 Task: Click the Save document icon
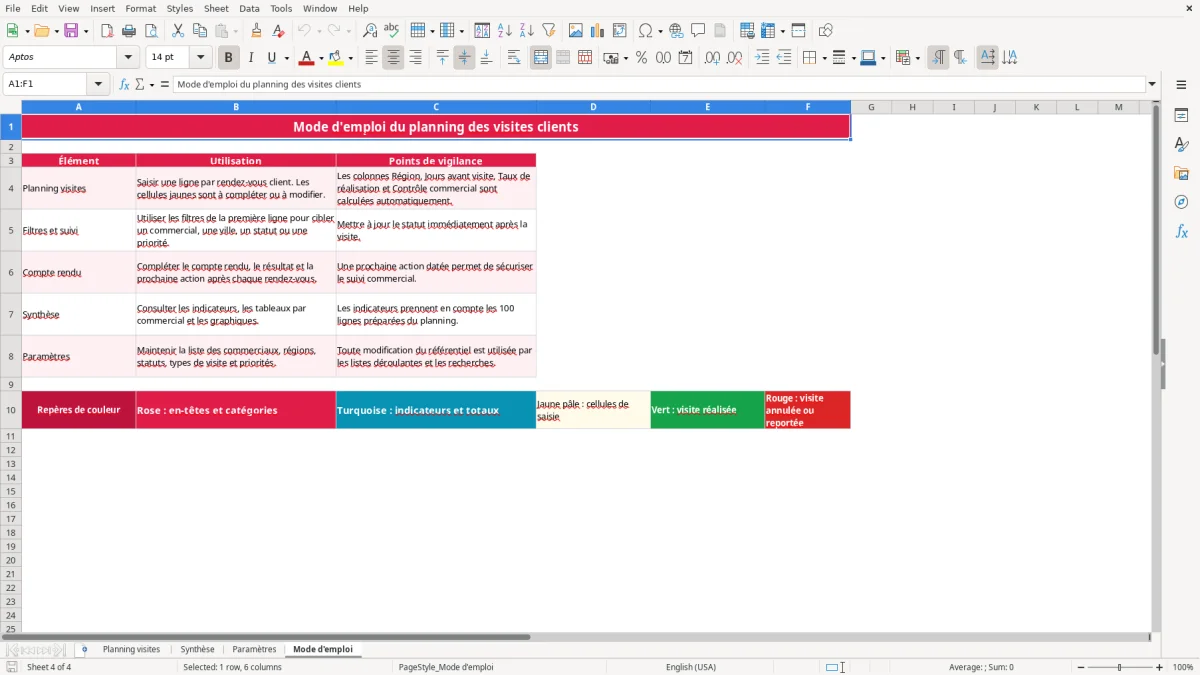coord(71,31)
